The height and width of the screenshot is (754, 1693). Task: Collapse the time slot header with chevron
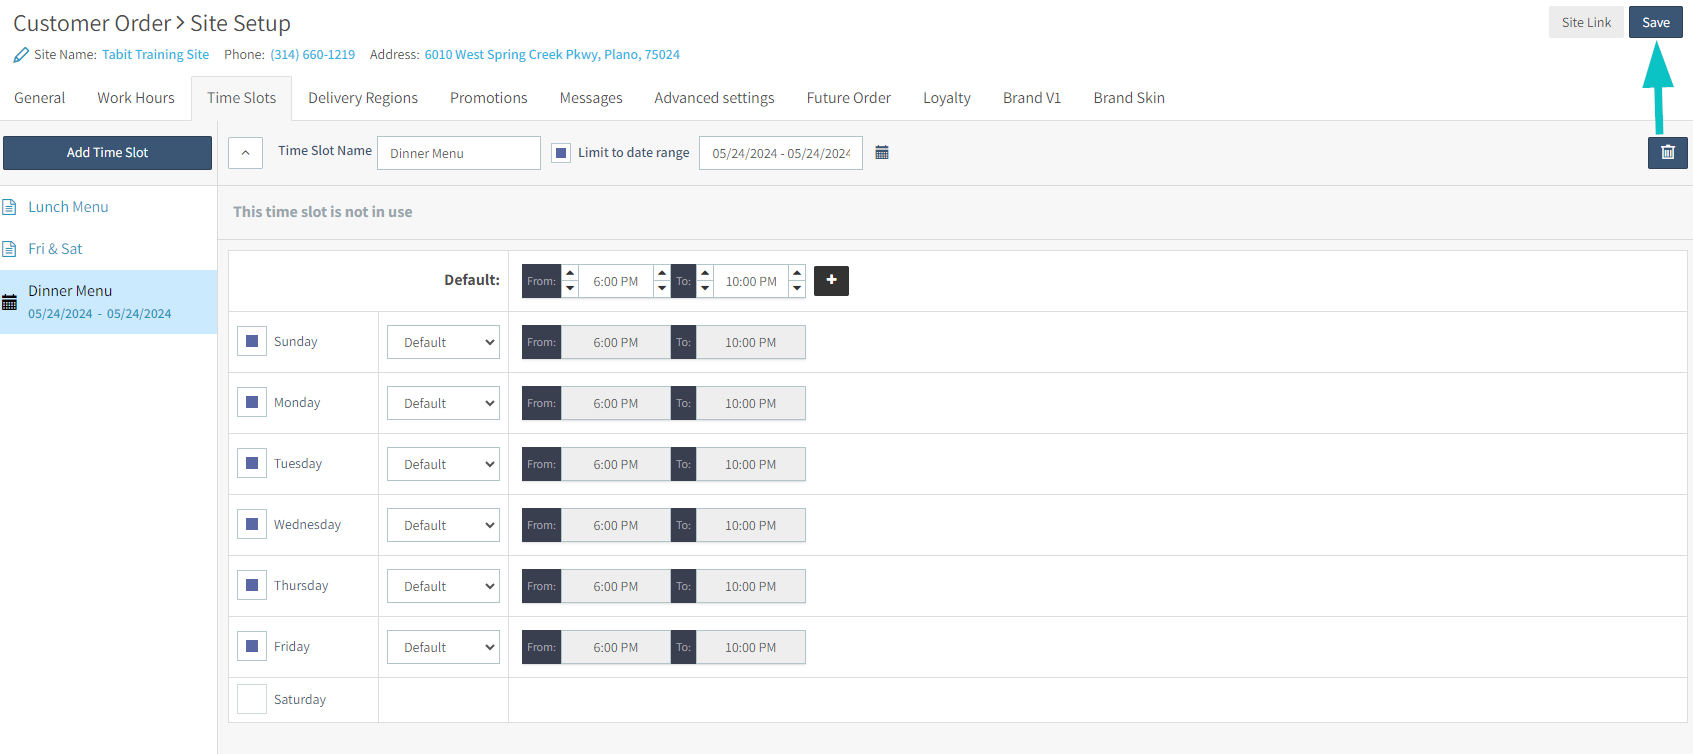(245, 153)
